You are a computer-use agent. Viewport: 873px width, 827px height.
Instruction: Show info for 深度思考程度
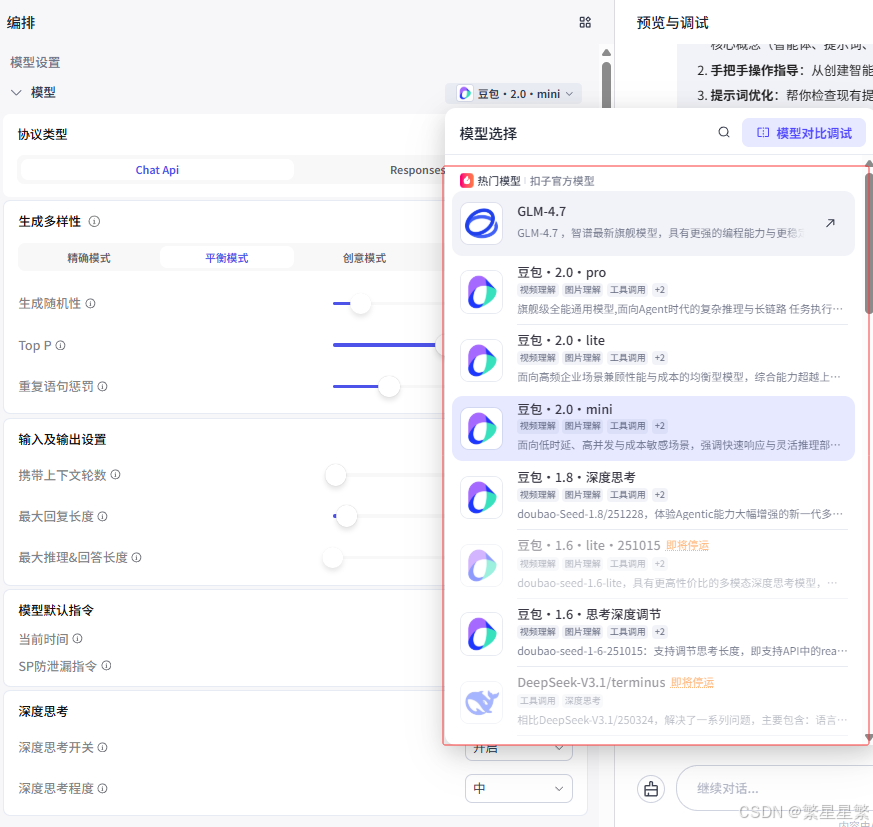(x=102, y=788)
